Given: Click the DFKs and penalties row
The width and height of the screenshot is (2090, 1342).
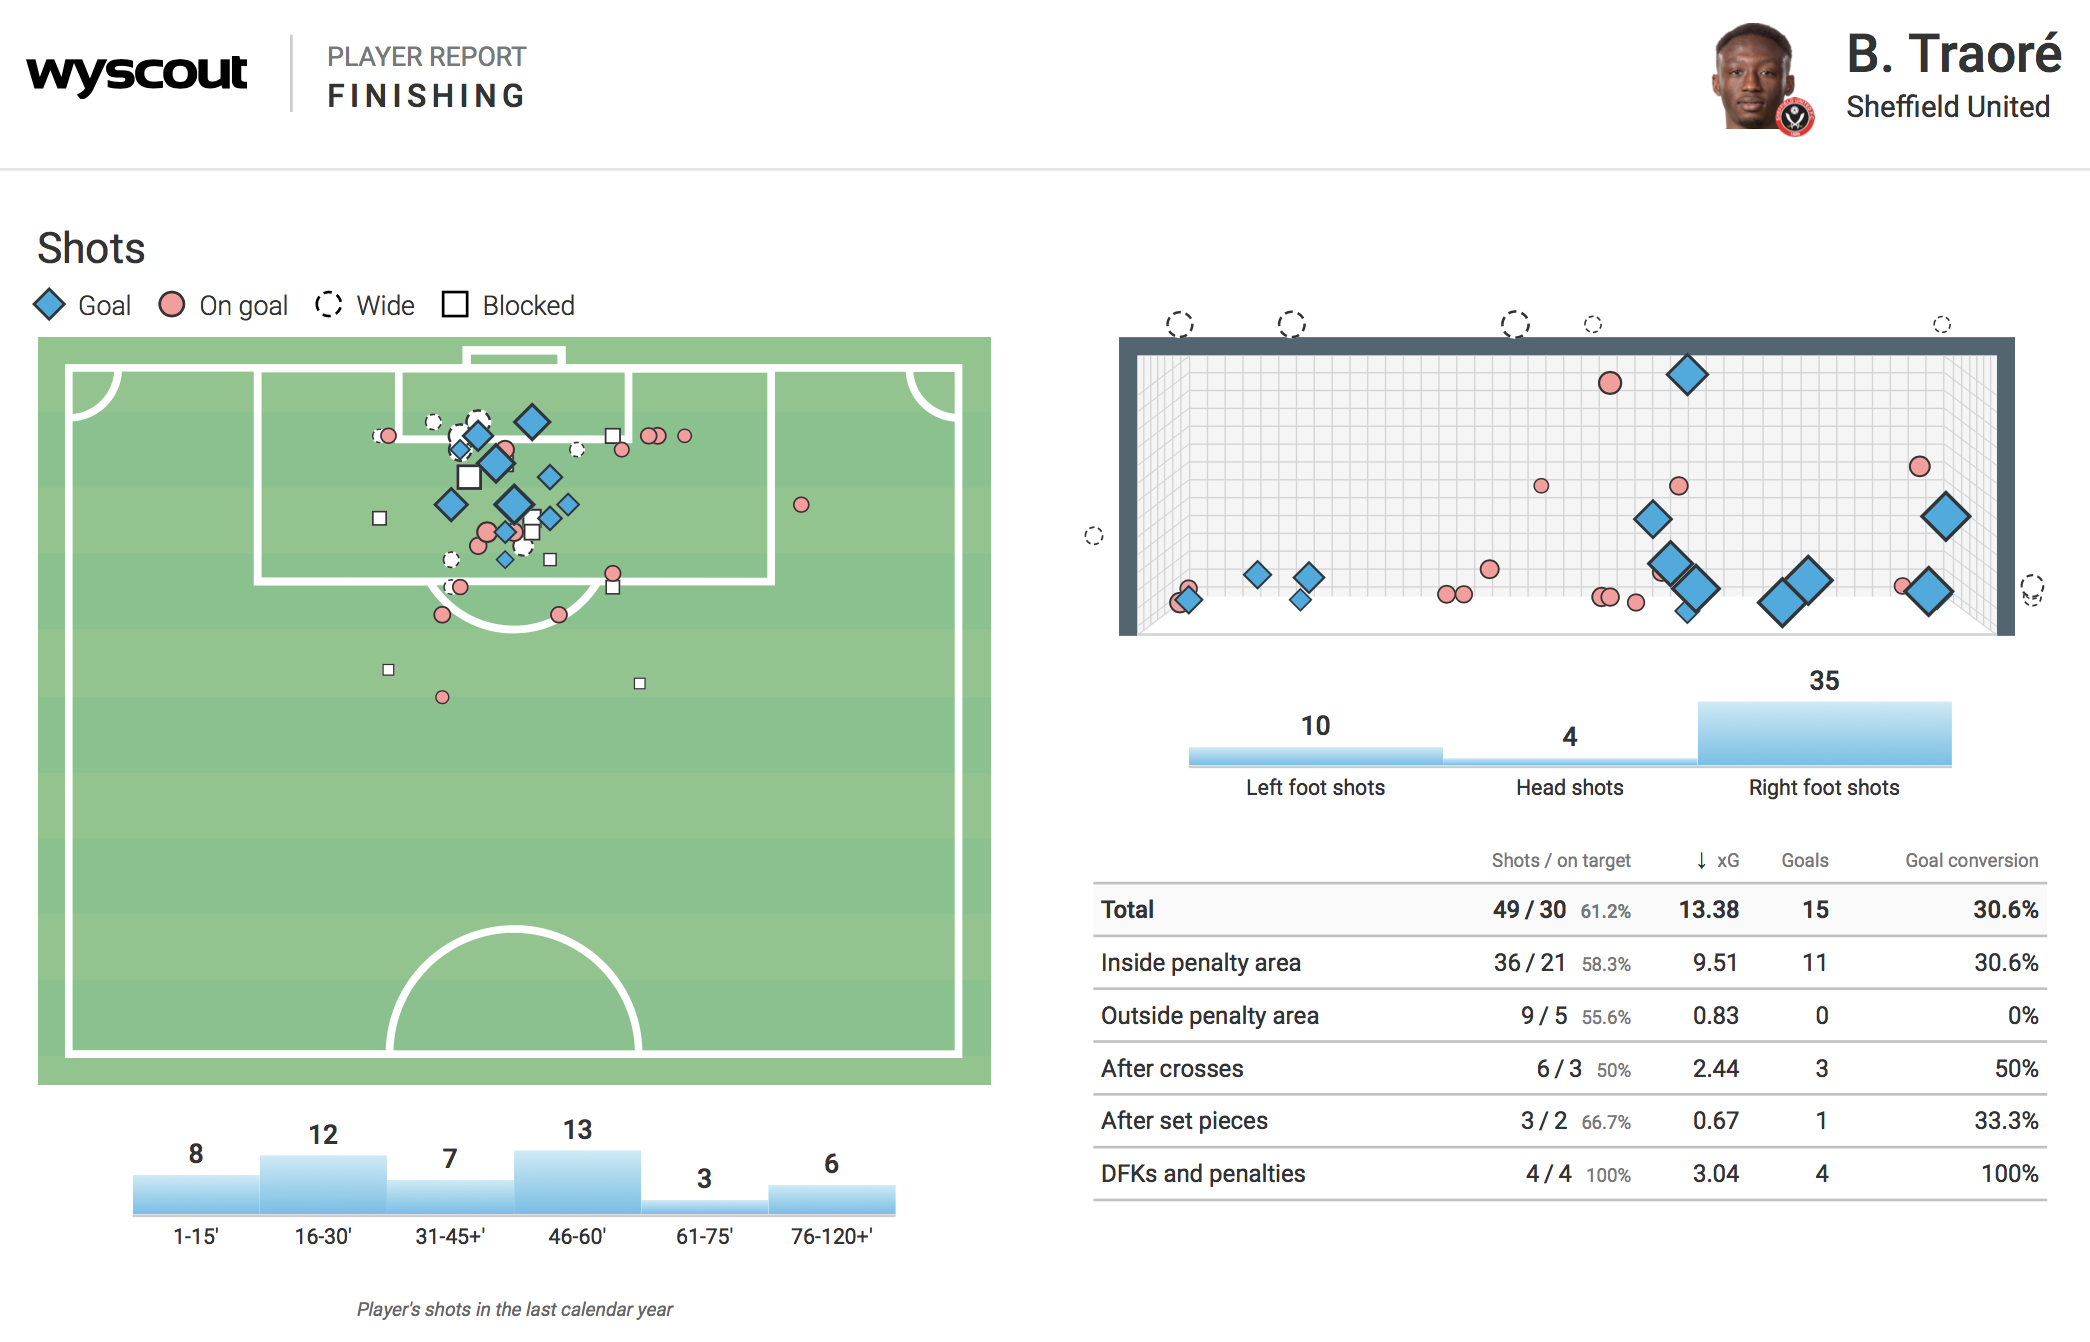Looking at the screenshot, I should [1569, 1174].
